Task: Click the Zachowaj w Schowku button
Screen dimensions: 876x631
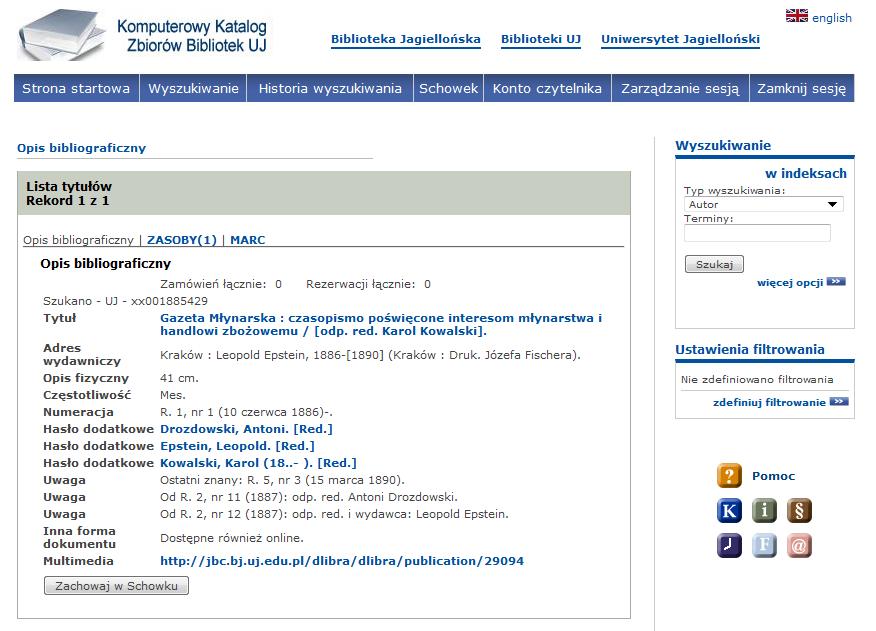Action: pyautogui.click(x=116, y=586)
